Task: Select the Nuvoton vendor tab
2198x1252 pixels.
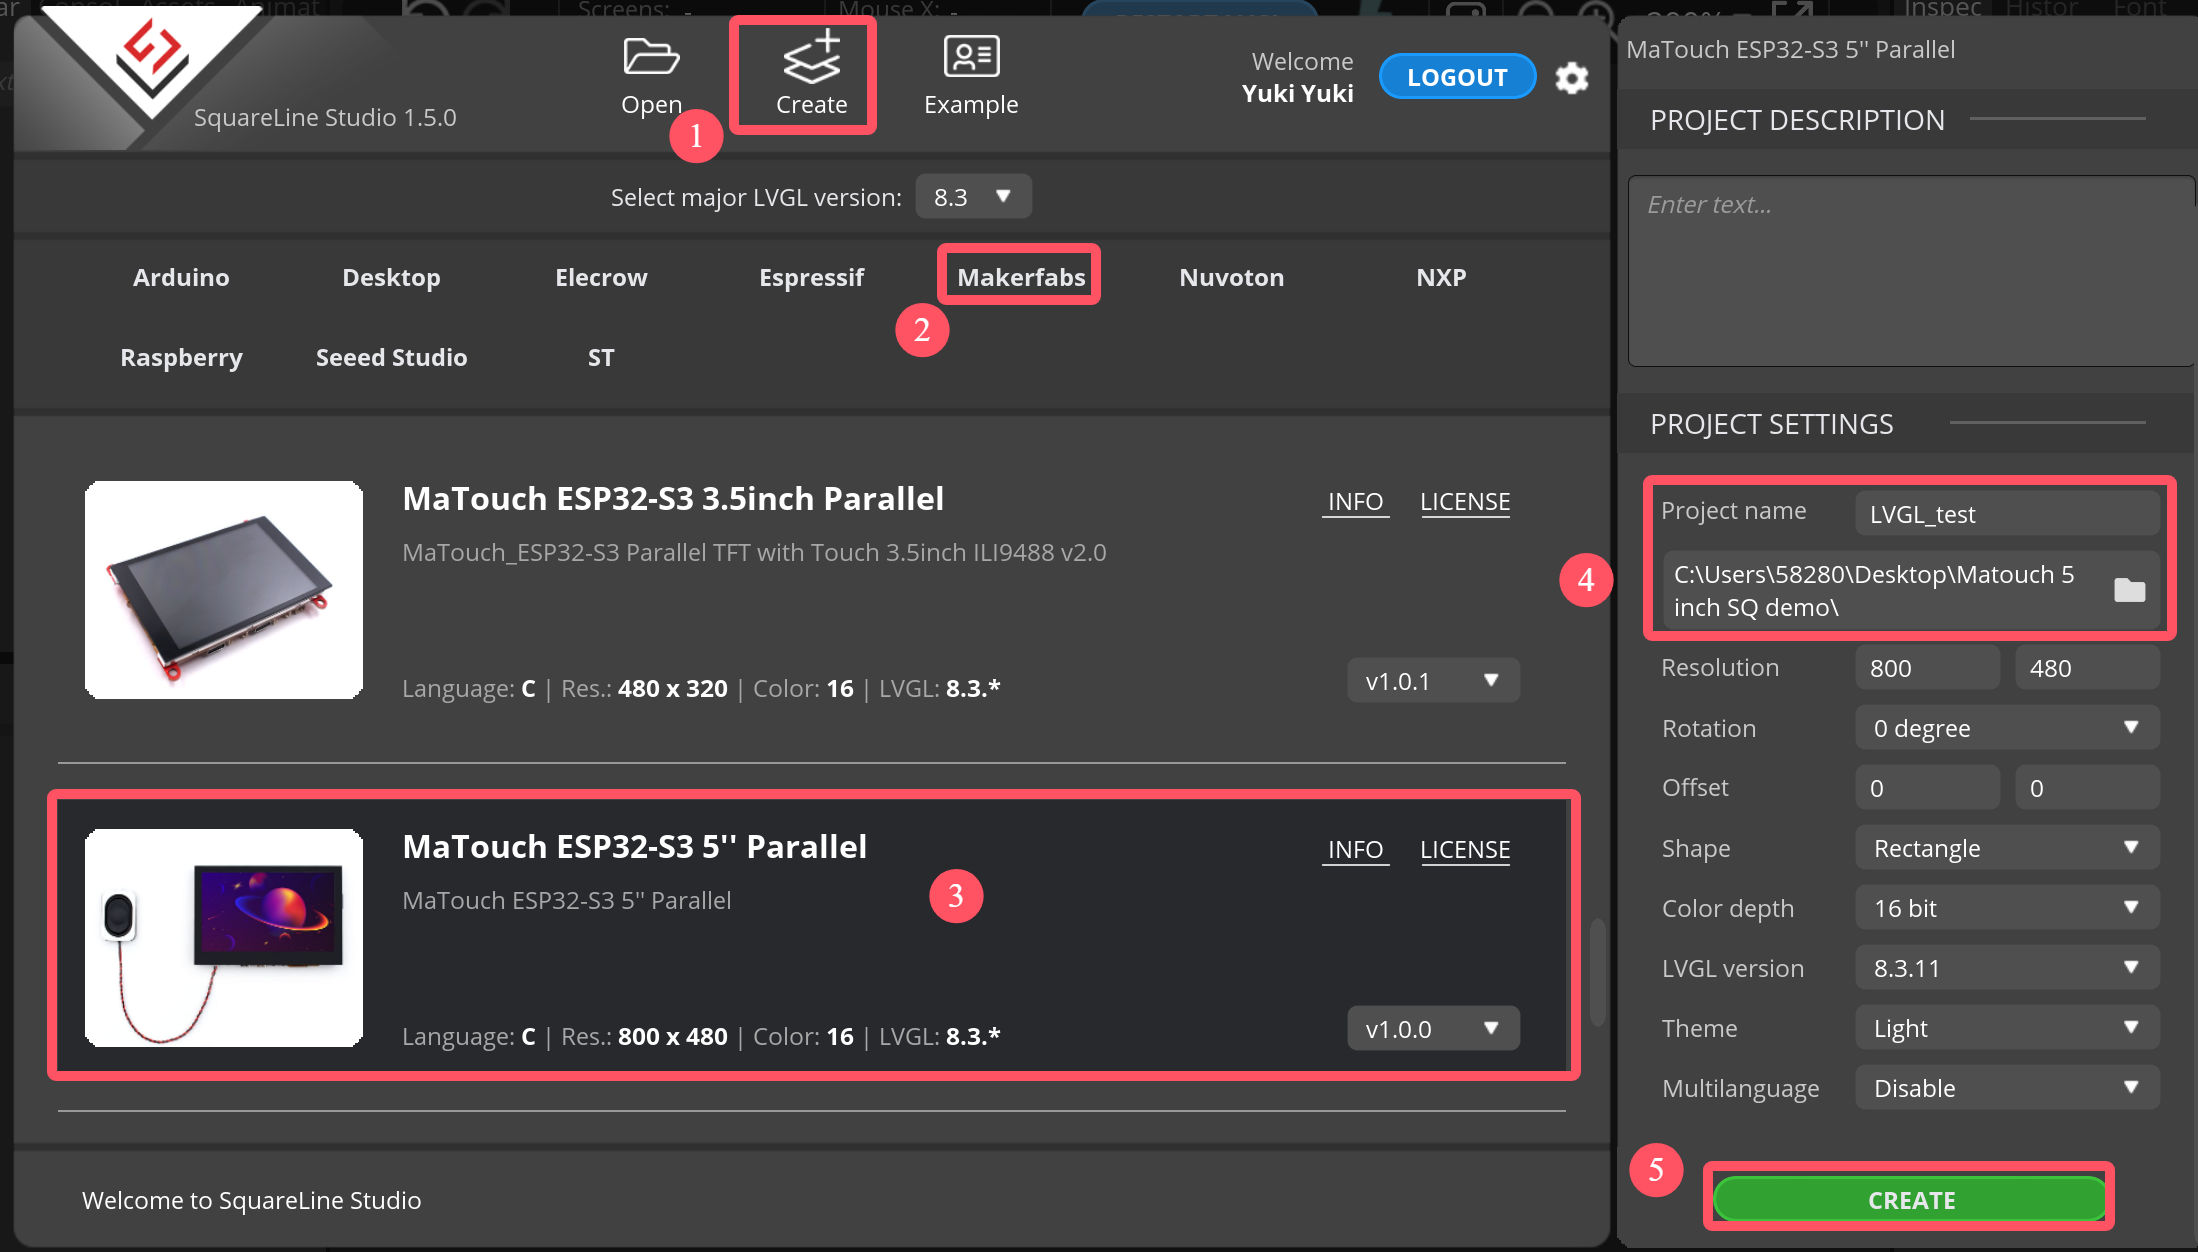Action: coord(1231,277)
